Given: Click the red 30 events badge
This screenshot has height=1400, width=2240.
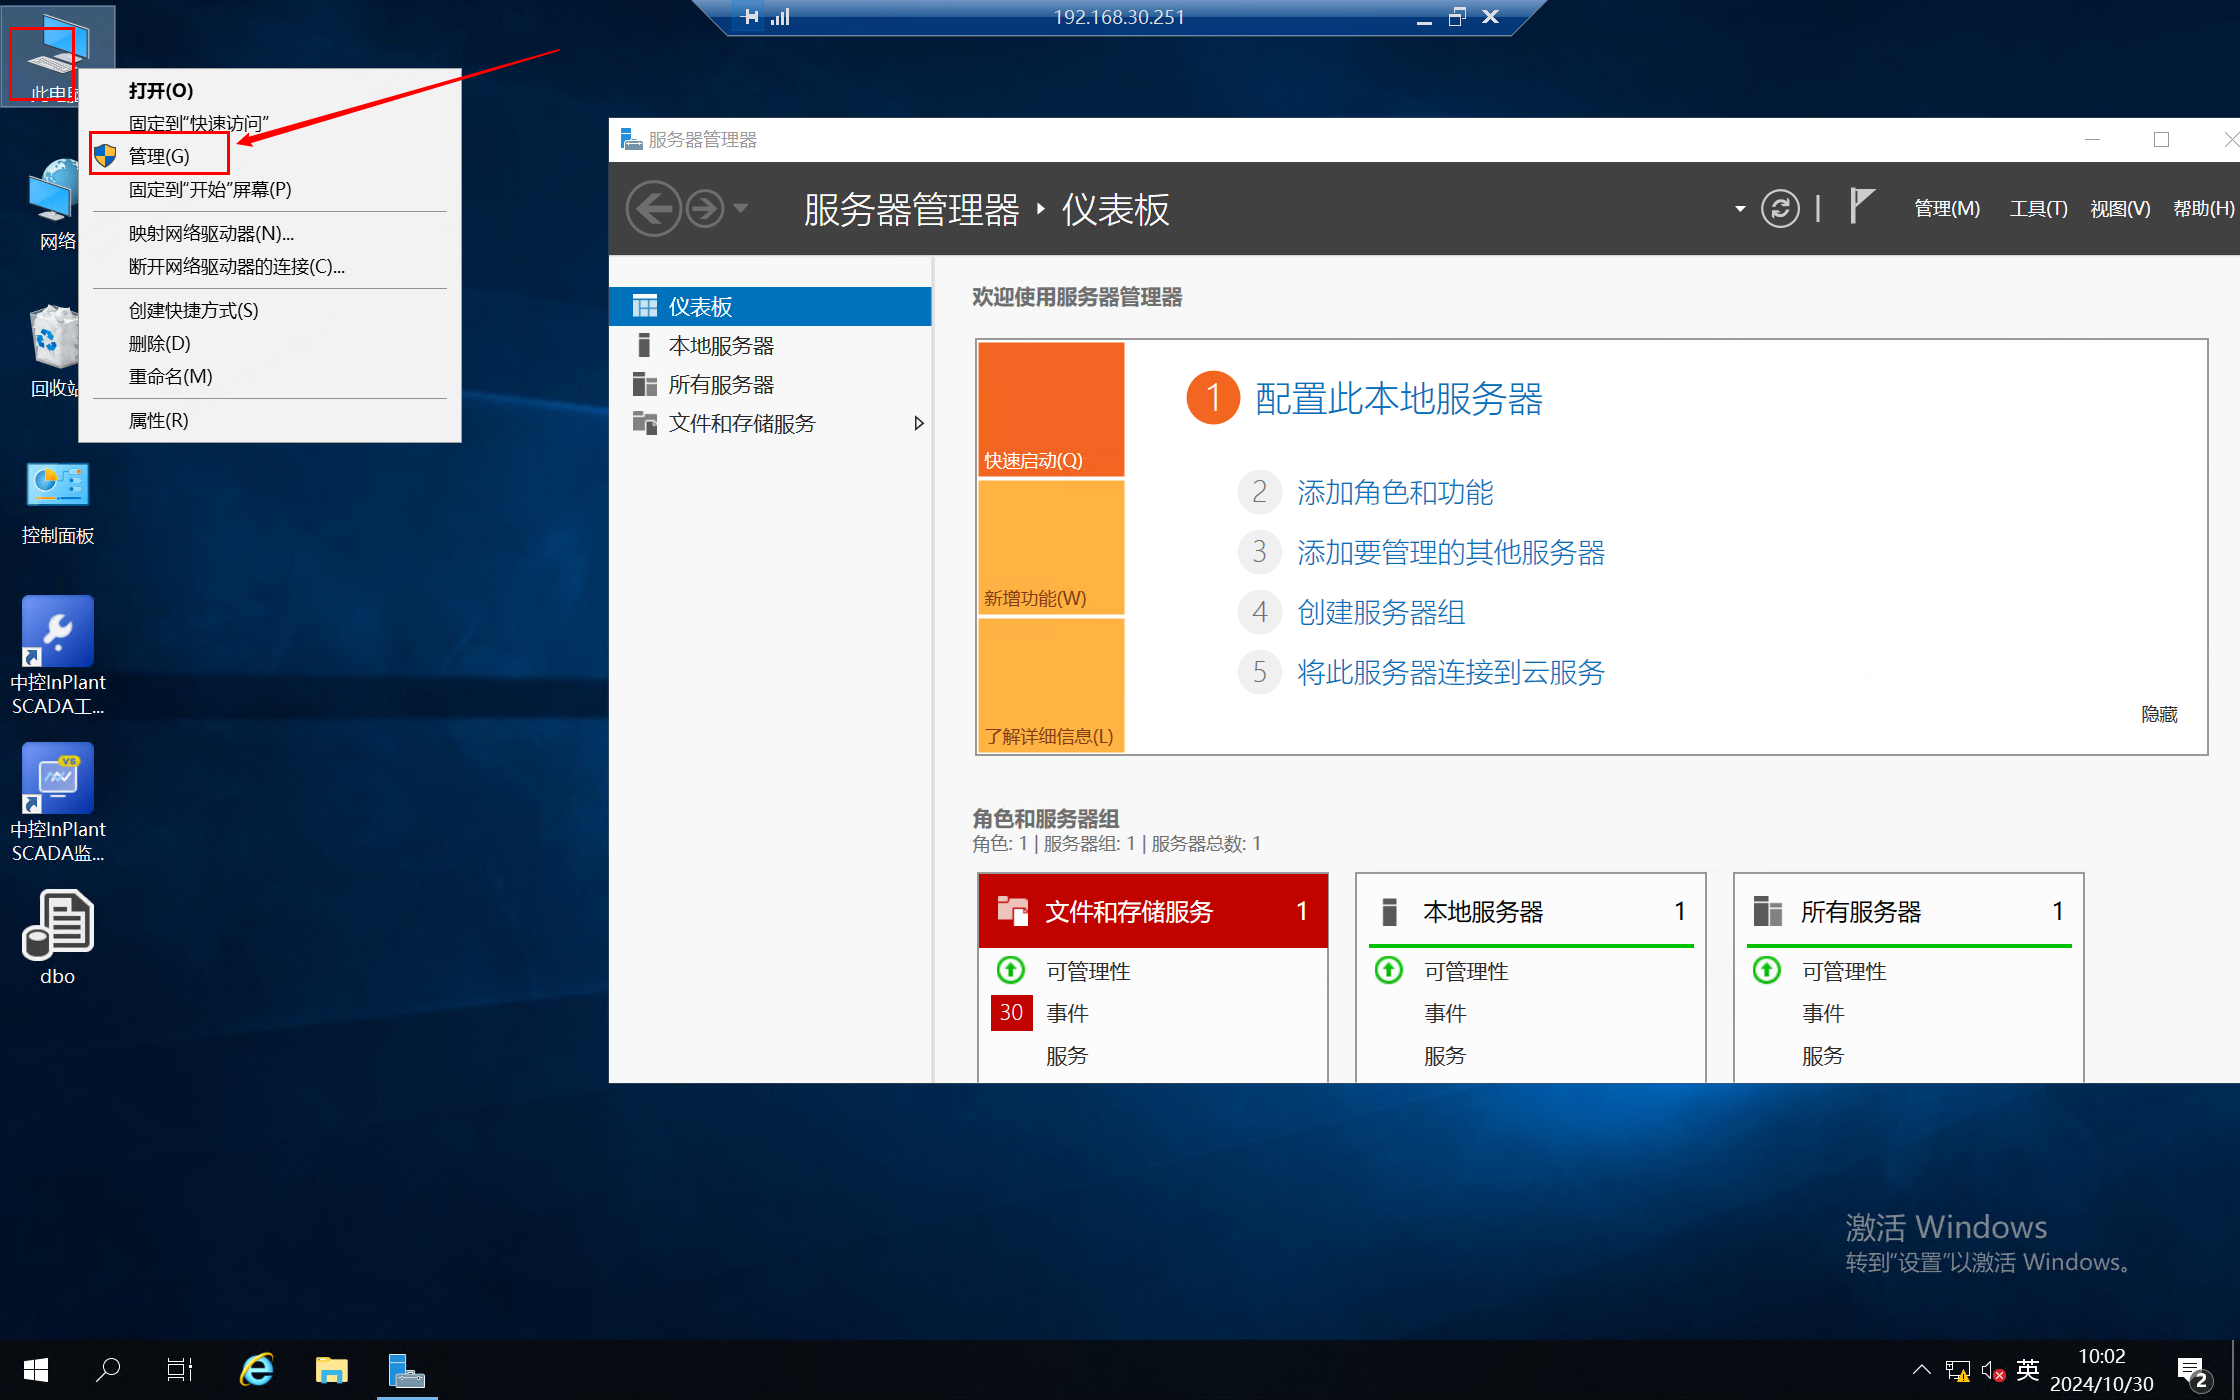Looking at the screenshot, I should (1011, 1012).
